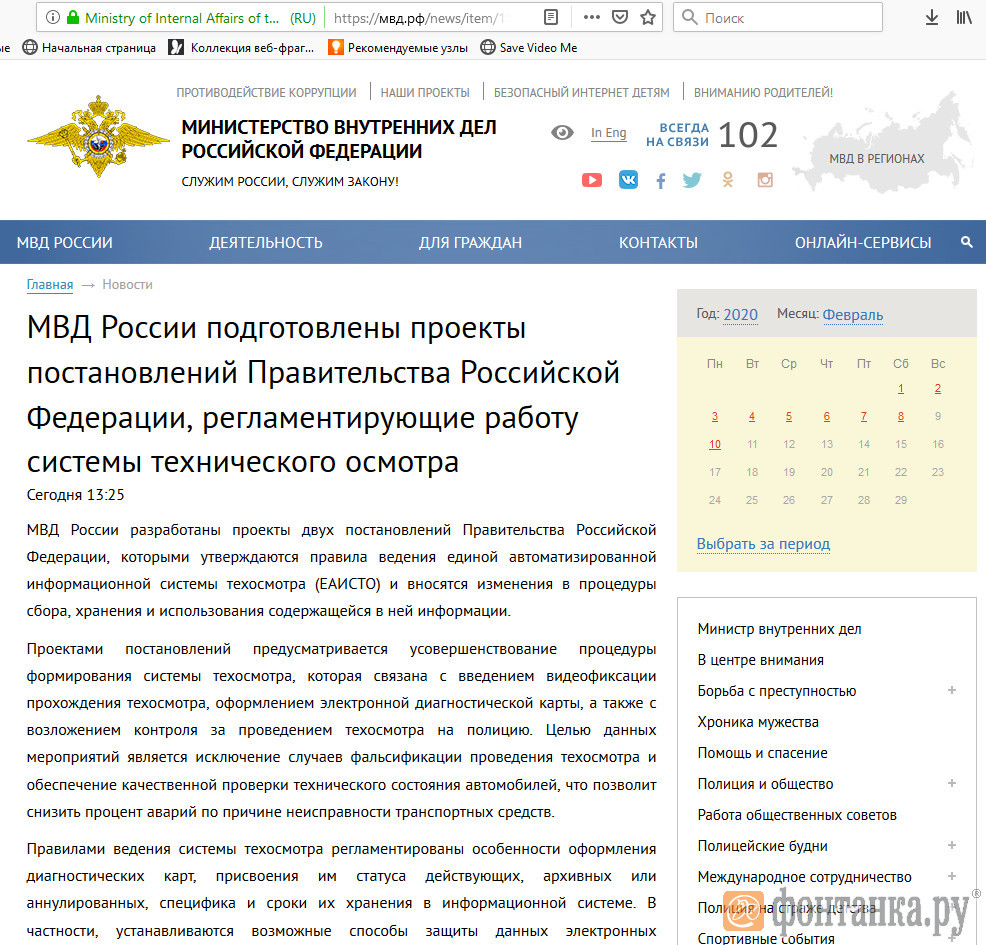This screenshot has width=986, height=945.
Task: Click the Odnoklassniki social icon
Action: 728,180
